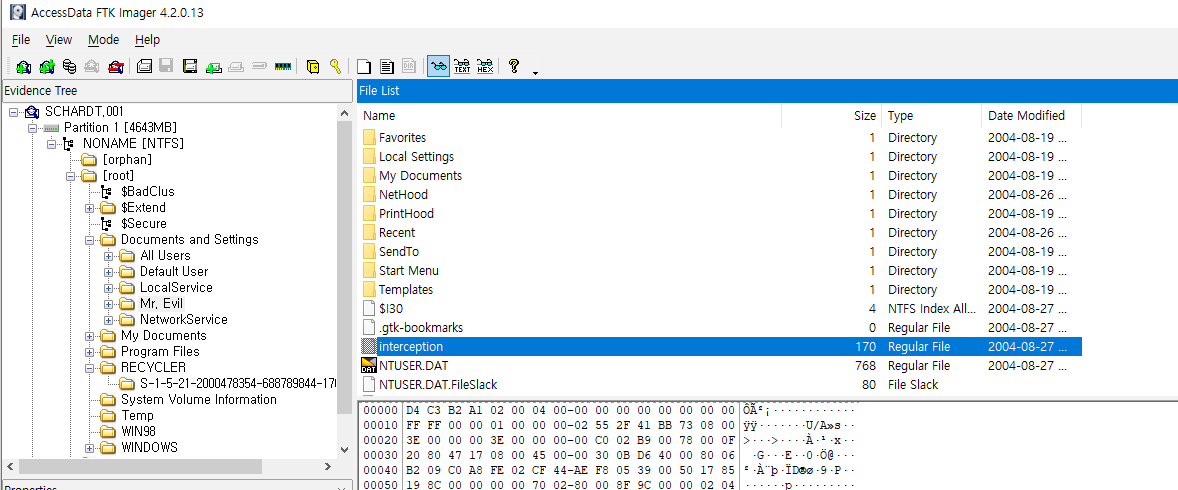Open the Mode menu
Viewport: 1178px width, 490px height.
(x=104, y=40)
